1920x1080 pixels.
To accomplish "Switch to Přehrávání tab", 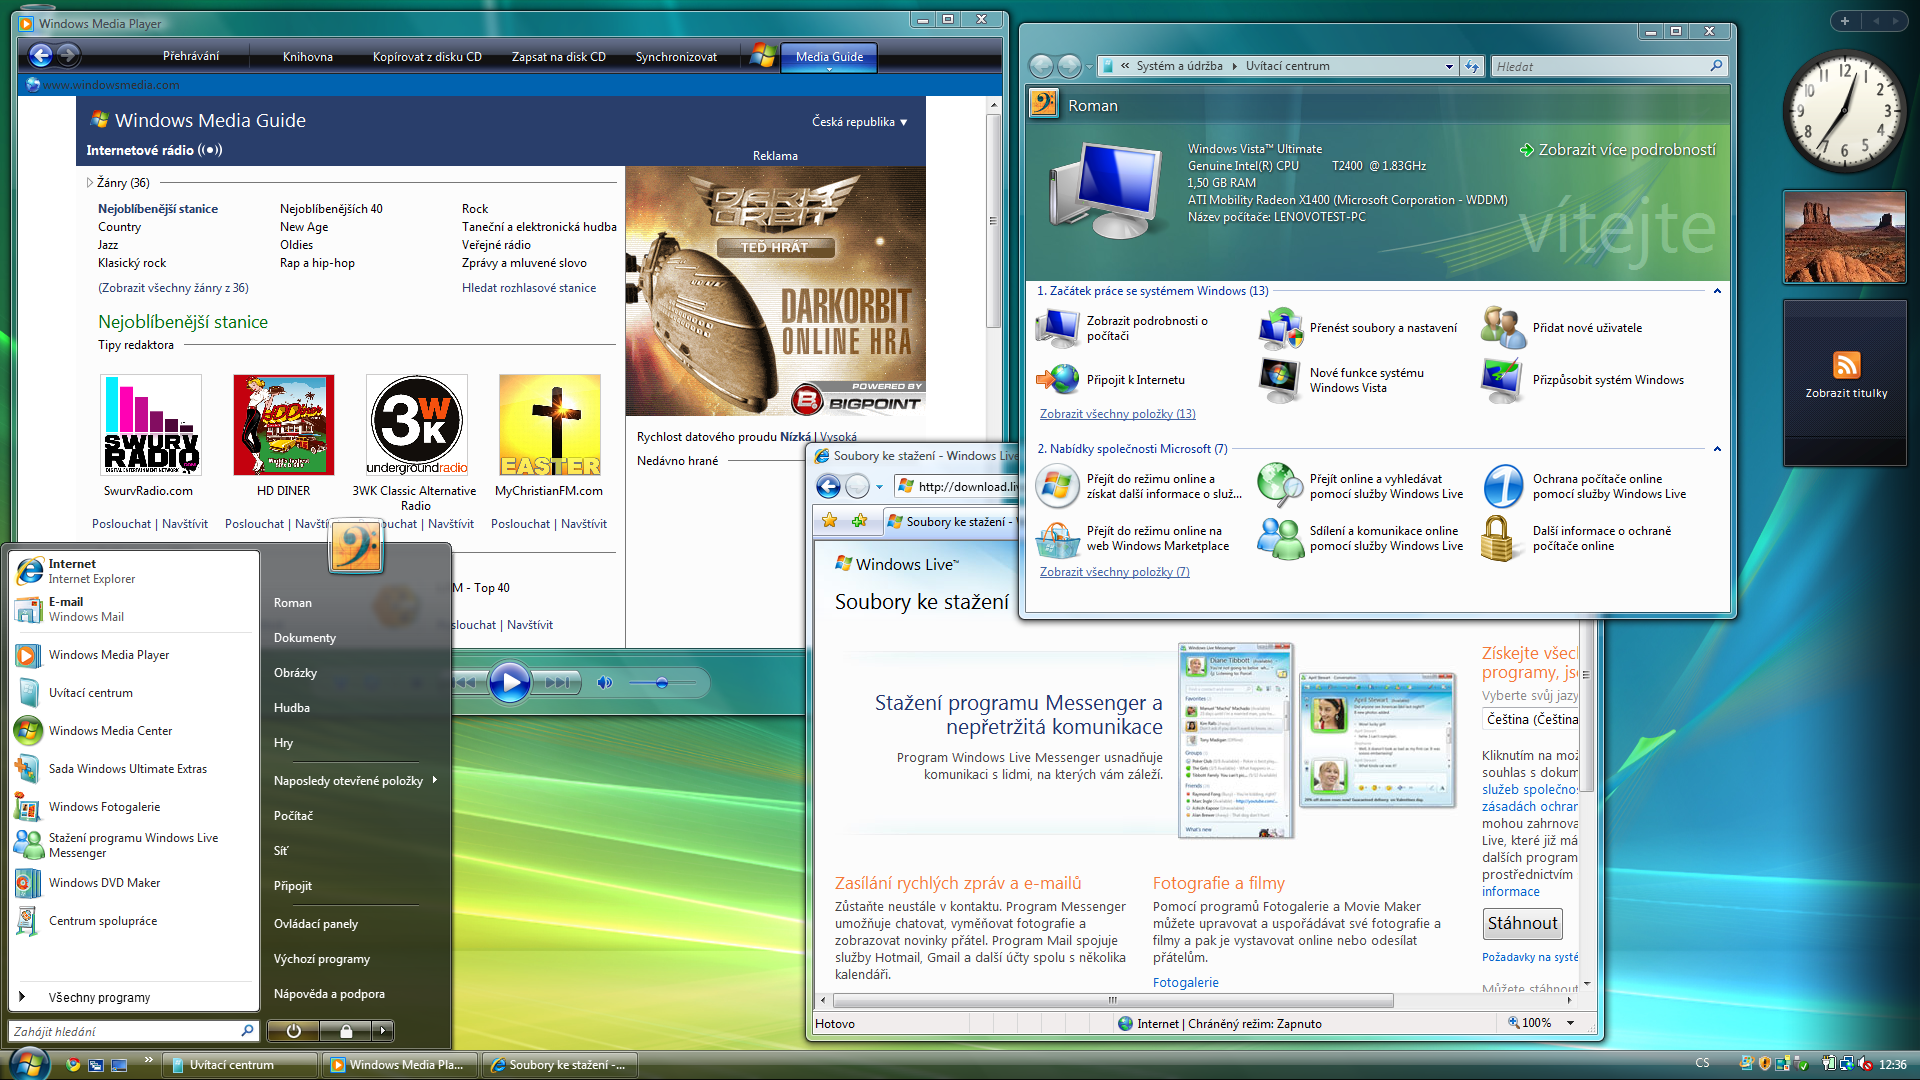I will (x=191, y=56).
